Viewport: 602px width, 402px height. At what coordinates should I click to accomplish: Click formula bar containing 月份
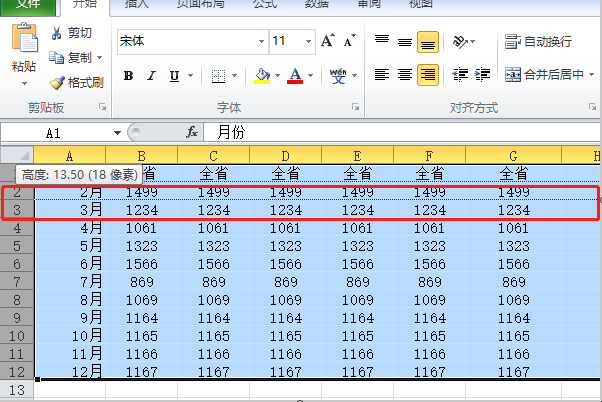click(x=401, y=132)
